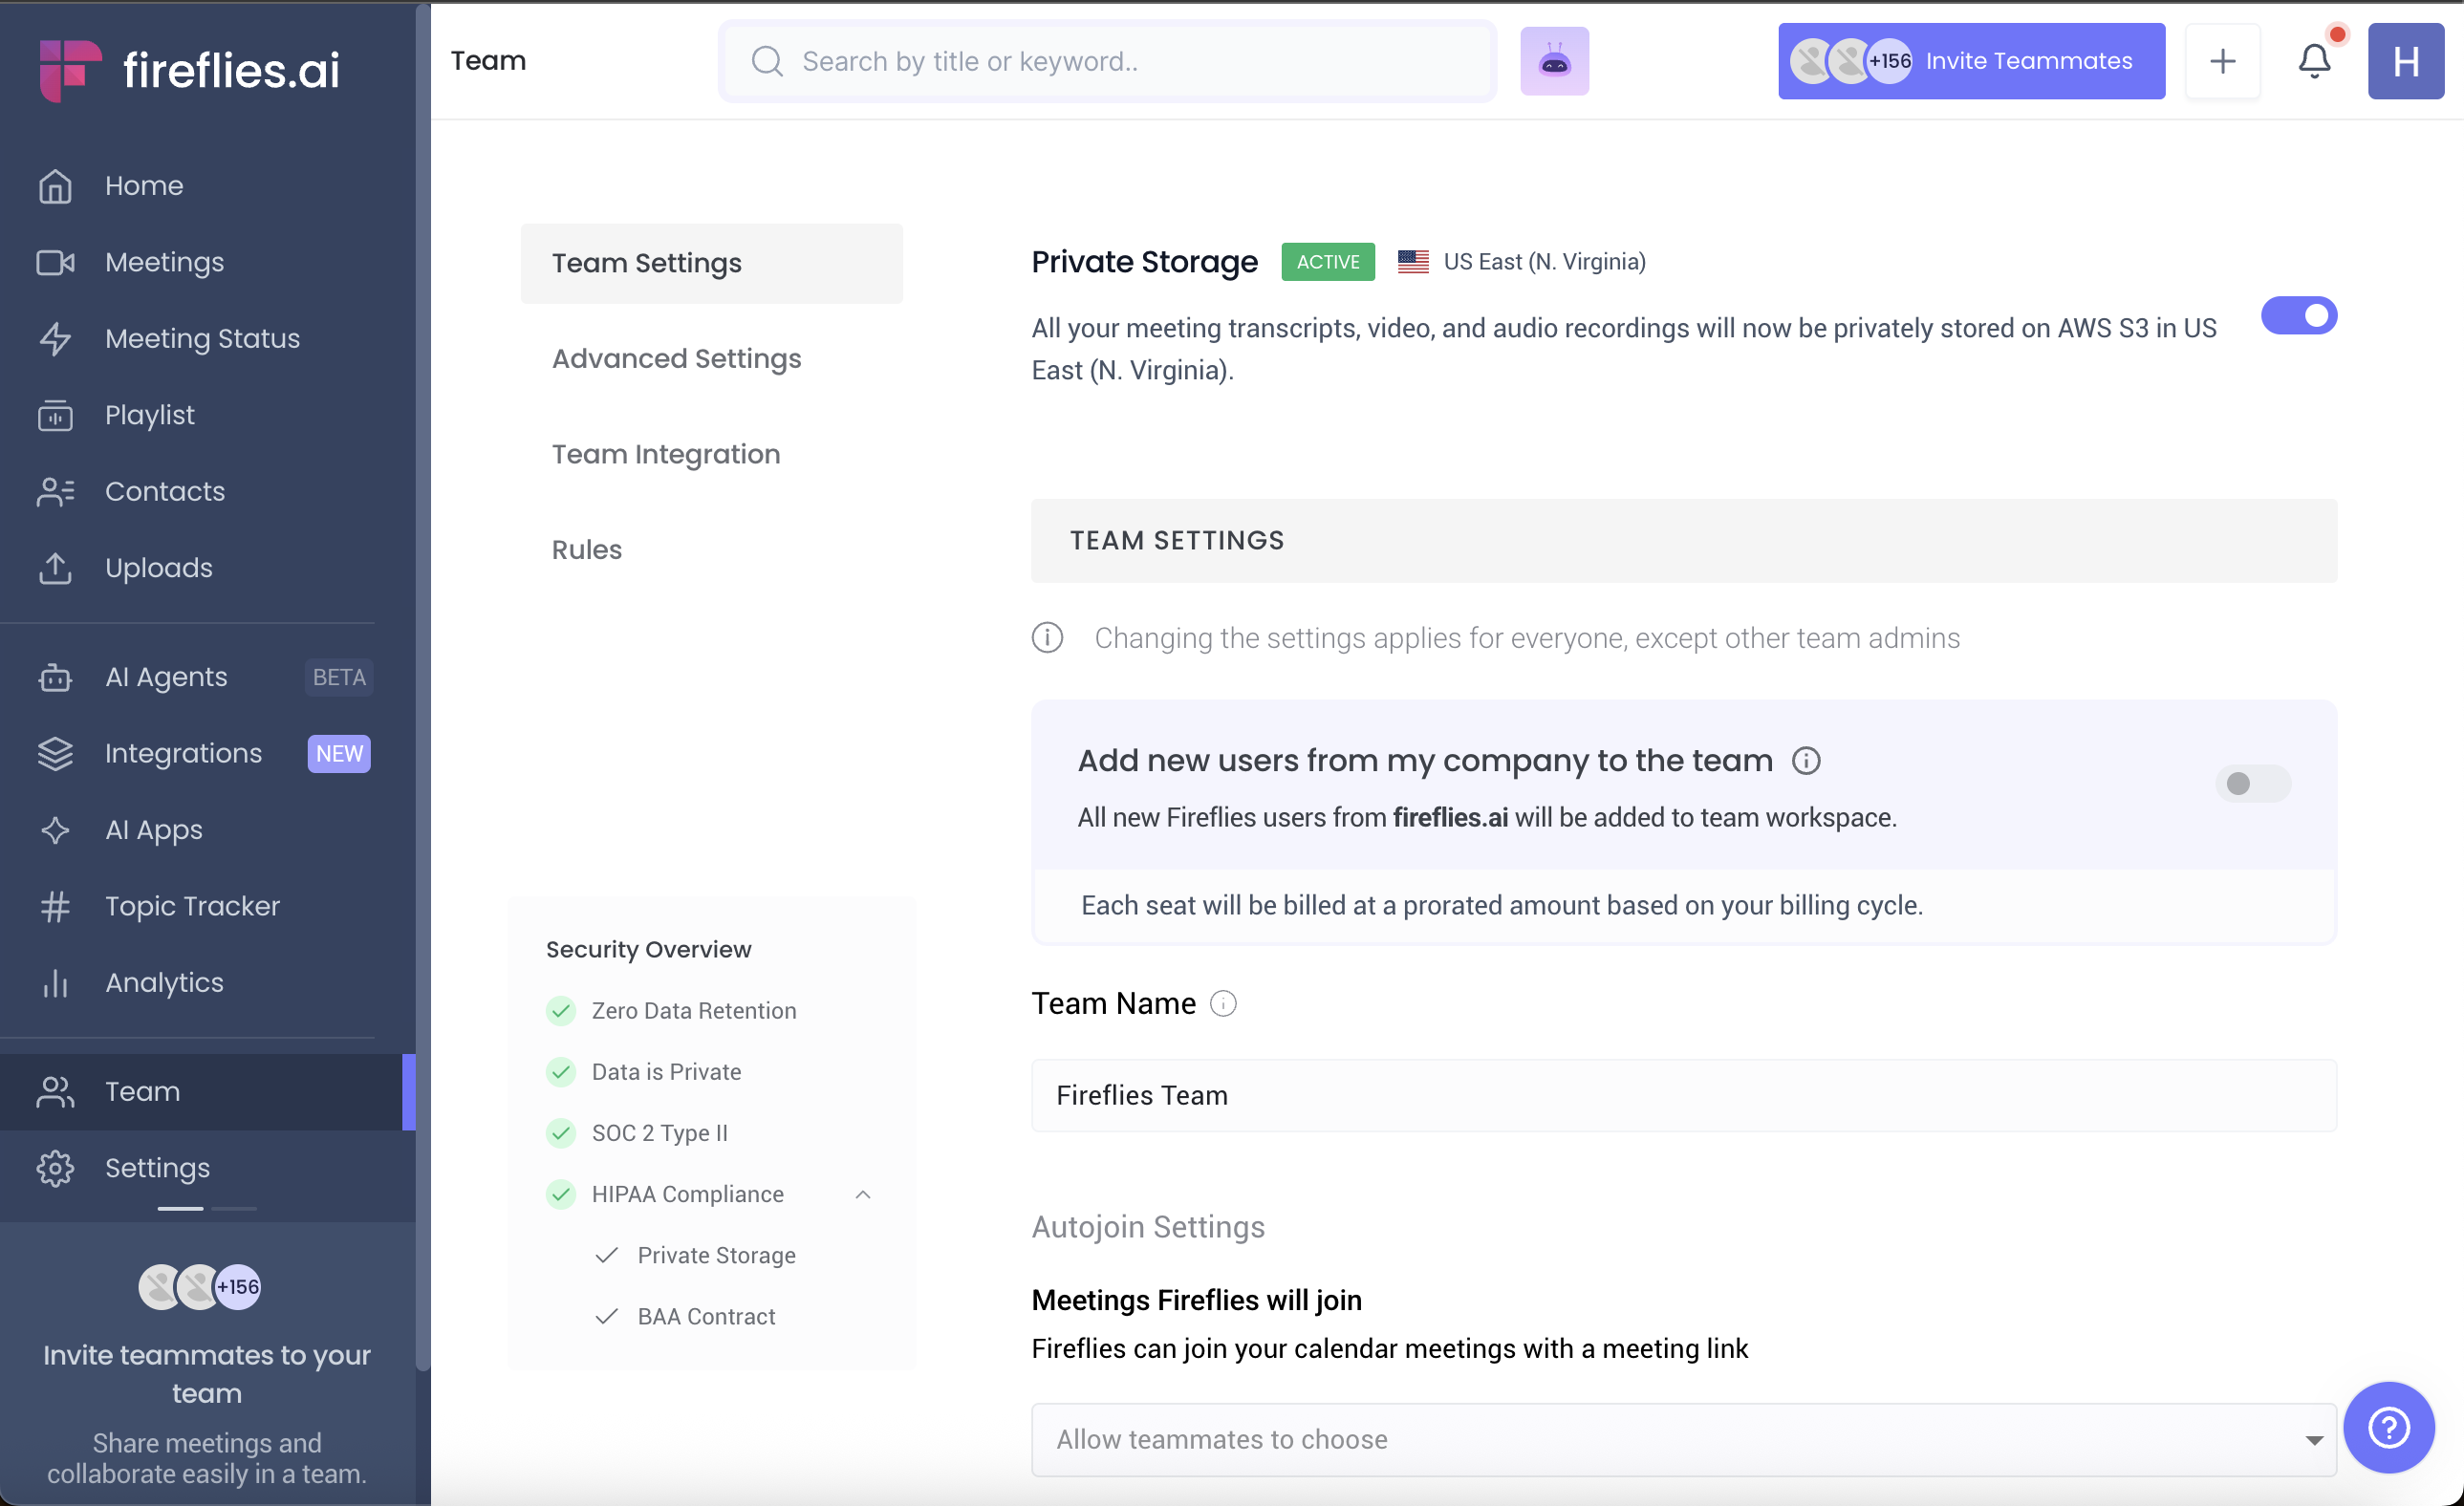Go to Rules section

(586, 549)
